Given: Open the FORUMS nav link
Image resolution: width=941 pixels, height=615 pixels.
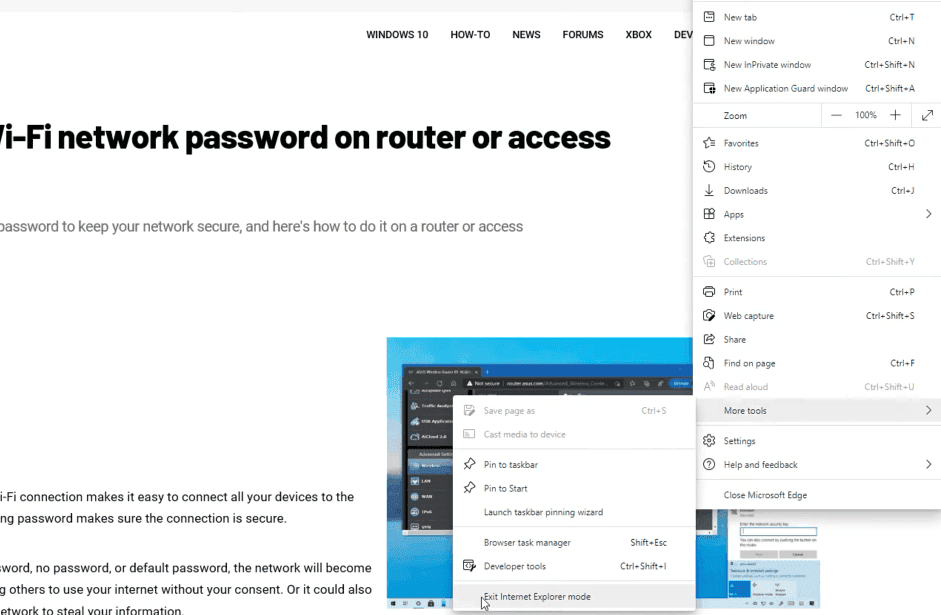Looking at the screenshot, I should coord(583,35).
